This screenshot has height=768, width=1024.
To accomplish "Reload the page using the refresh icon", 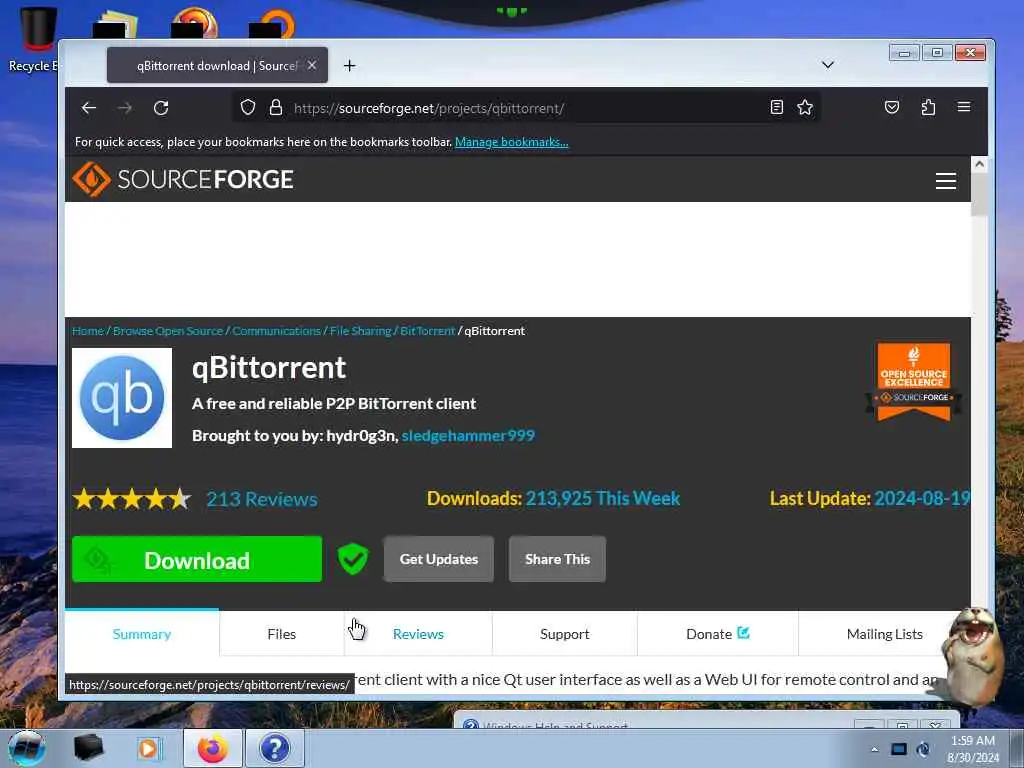I will click(x=161, y=108).
